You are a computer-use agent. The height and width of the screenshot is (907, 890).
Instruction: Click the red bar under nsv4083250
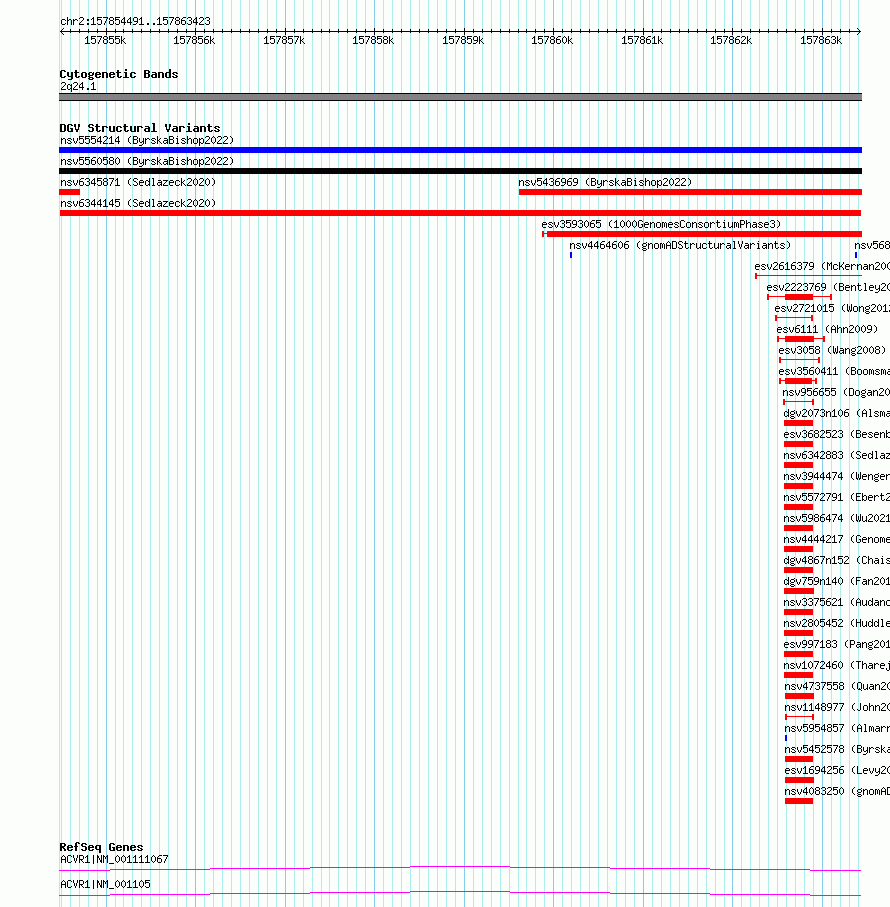click(x=799, y=801)
